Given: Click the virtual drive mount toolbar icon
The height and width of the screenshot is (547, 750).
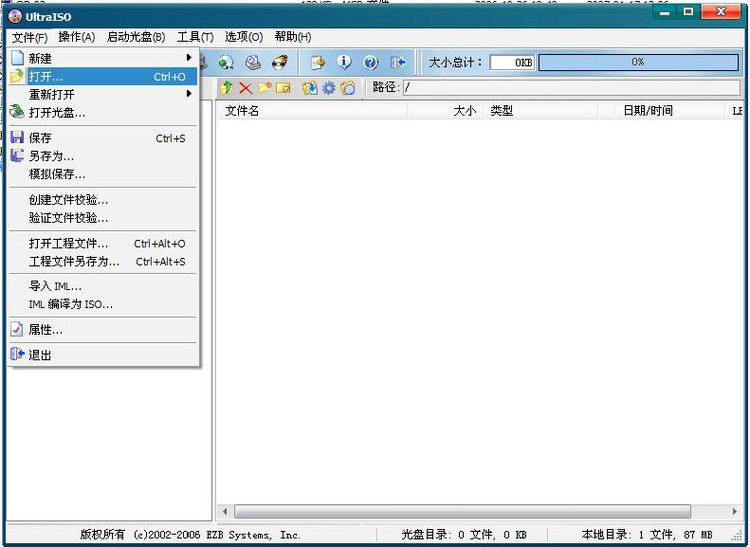Looking at the screenshot, I should pos(253,62).
